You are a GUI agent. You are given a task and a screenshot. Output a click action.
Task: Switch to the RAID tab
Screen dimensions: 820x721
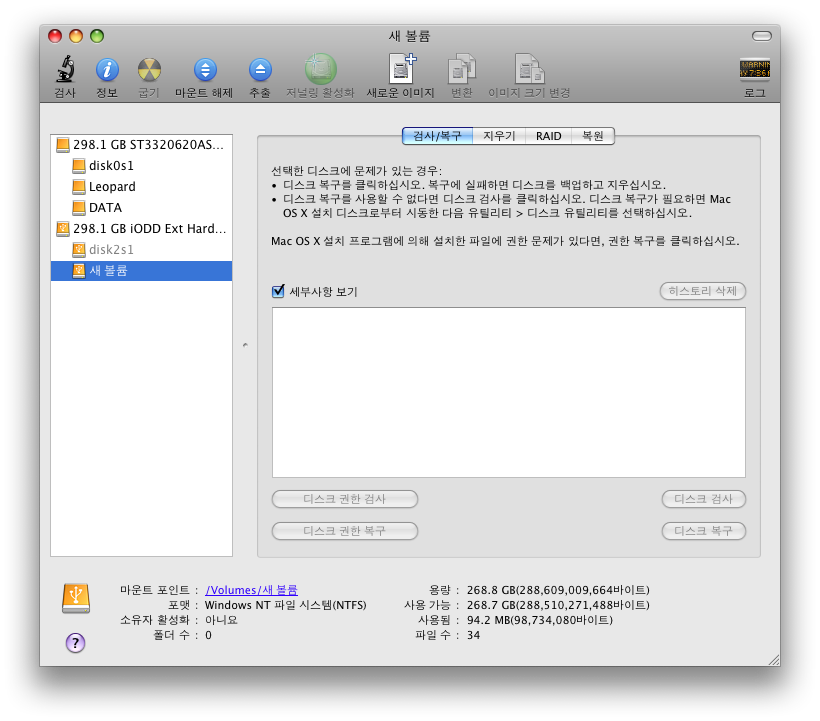[549, 136]
